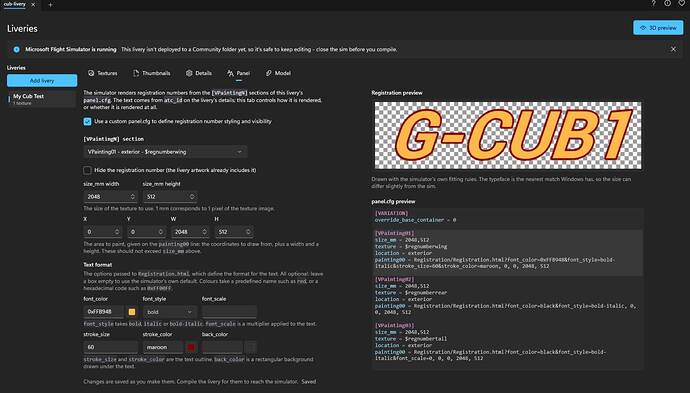This screenshot has width=690, height=393.
Task: Click the stroke_size field
Action: [110, 347]
